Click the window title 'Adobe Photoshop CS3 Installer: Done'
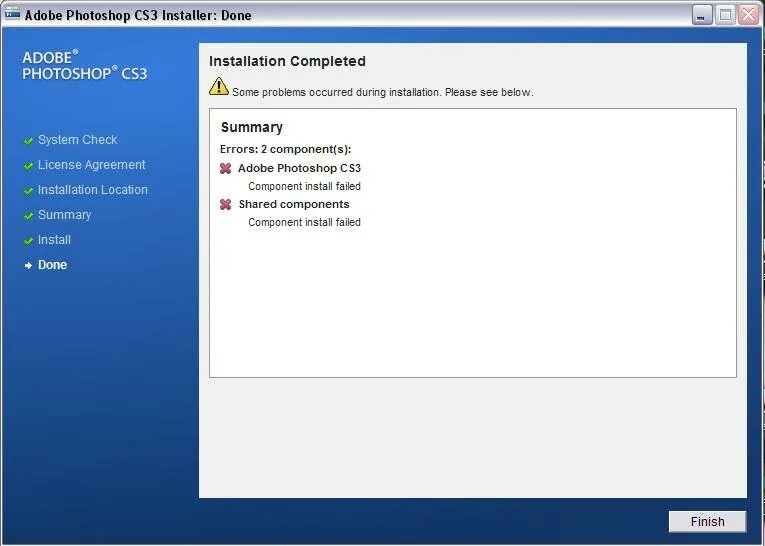 coord(138,15)
